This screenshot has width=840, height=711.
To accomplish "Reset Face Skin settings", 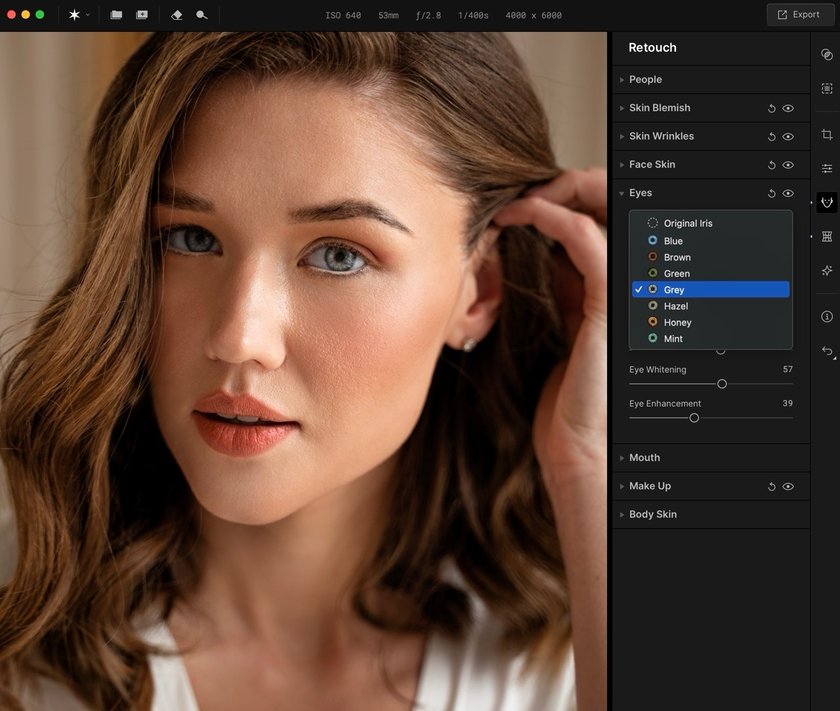I will tap(771, 165).
